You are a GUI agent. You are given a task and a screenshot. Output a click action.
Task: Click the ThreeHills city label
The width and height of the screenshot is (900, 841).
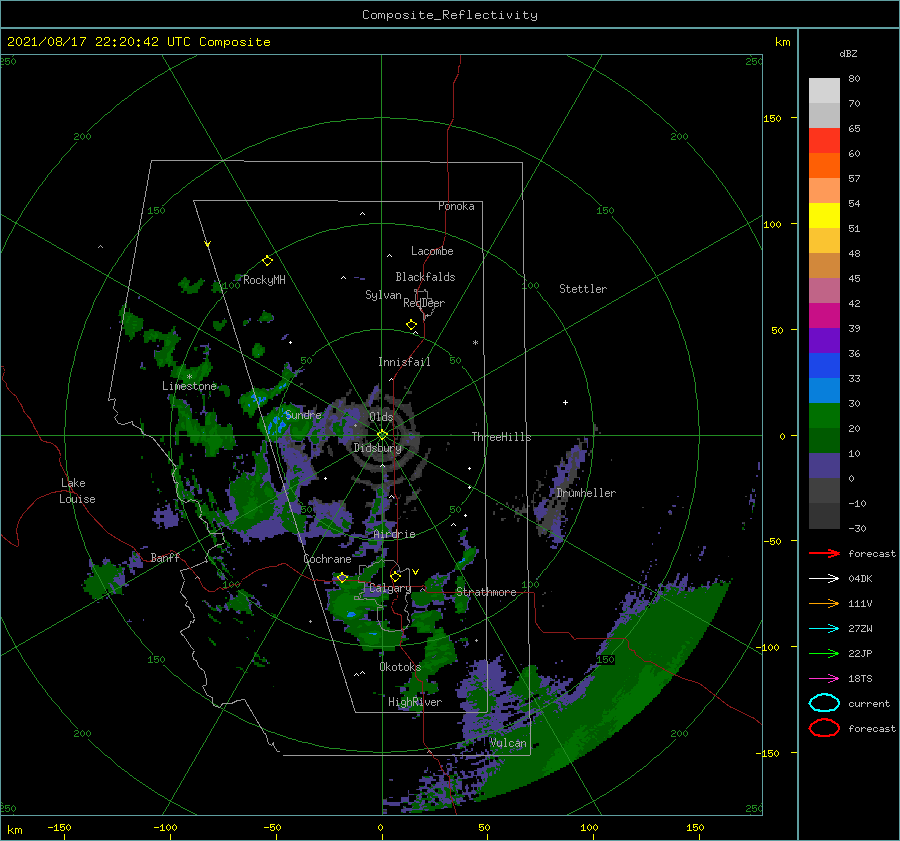tap(501, 437)
